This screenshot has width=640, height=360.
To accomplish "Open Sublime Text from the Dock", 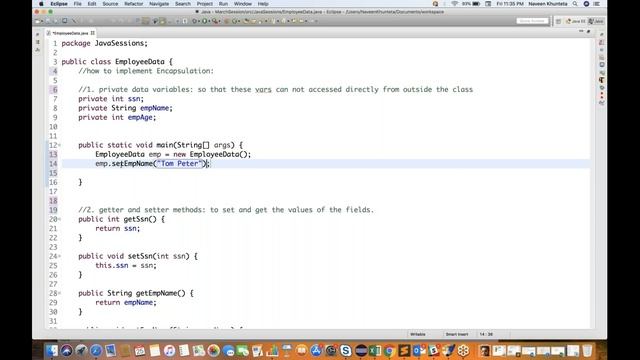I will [404, 351].
